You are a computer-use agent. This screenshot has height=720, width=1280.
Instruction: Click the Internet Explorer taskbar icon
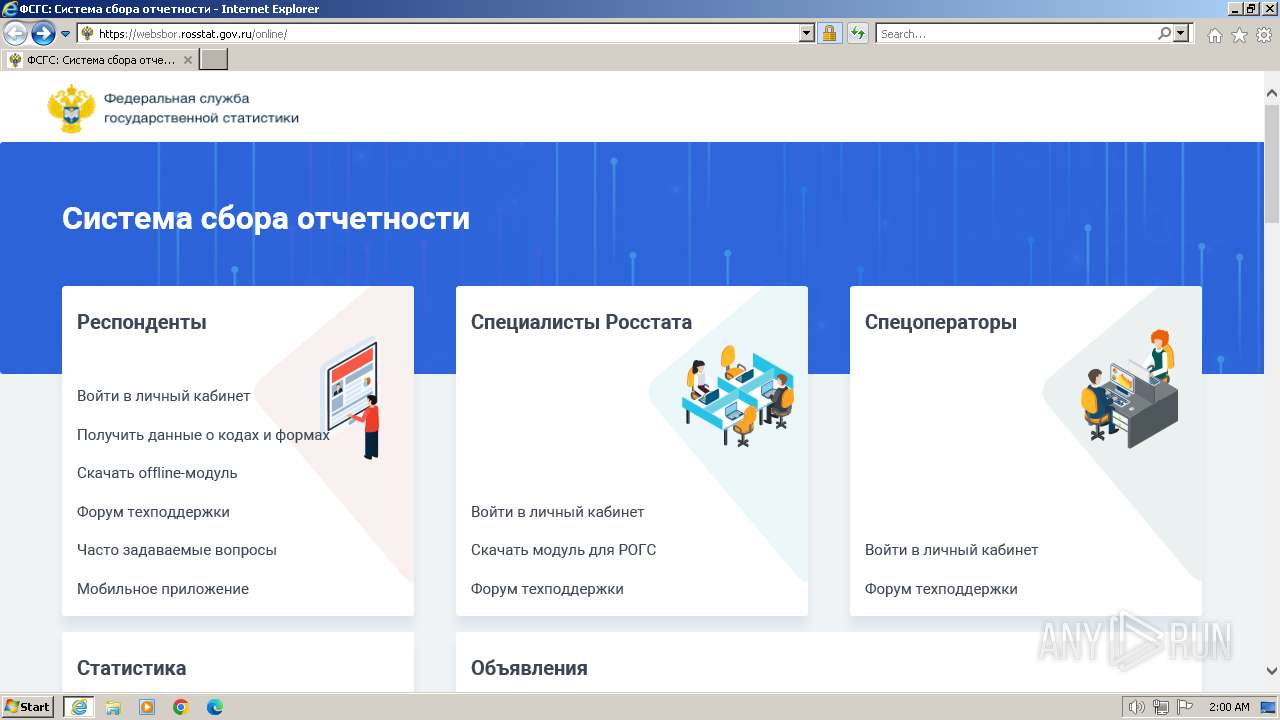[x=78, y=707]
